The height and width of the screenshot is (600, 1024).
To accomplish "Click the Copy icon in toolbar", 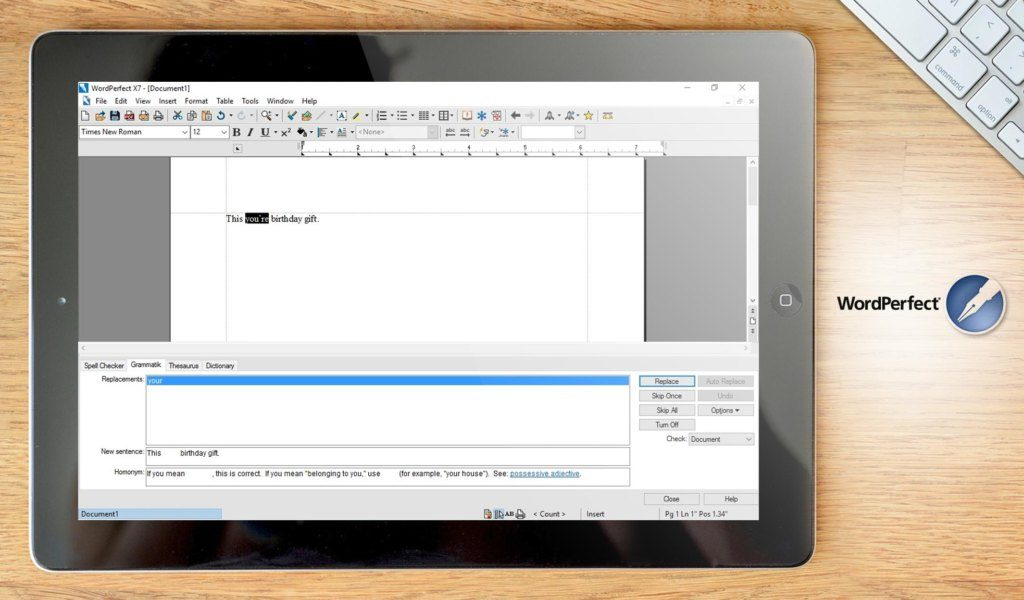I will pos(192,116).
